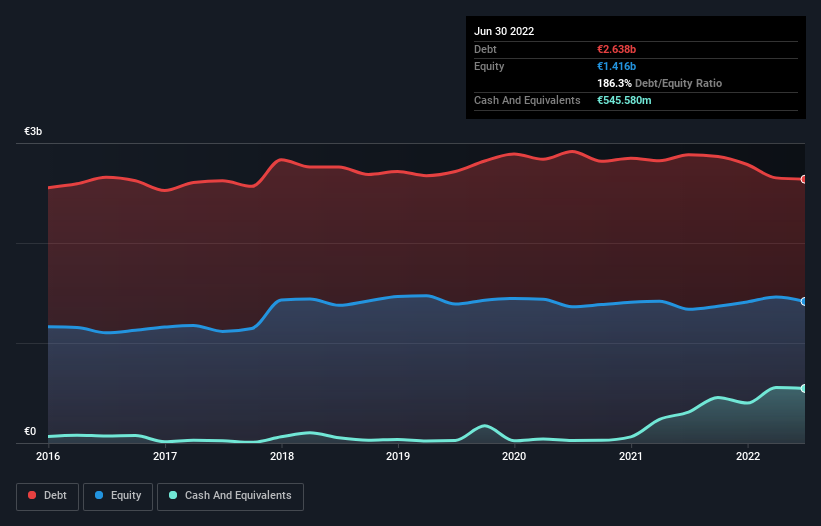
Task: Click the €1.416b equity value
Action: (x=617, y=66)
